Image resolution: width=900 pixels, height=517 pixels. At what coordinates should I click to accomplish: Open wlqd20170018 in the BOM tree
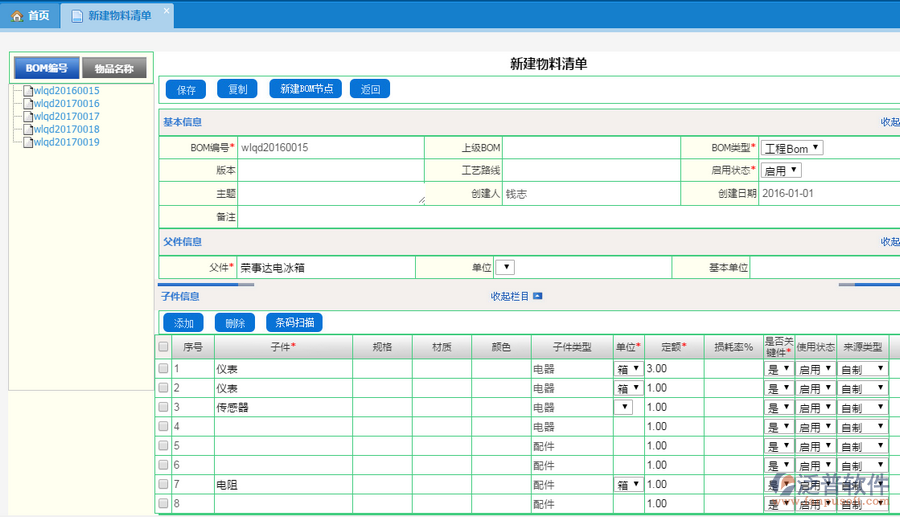point(66,130)
